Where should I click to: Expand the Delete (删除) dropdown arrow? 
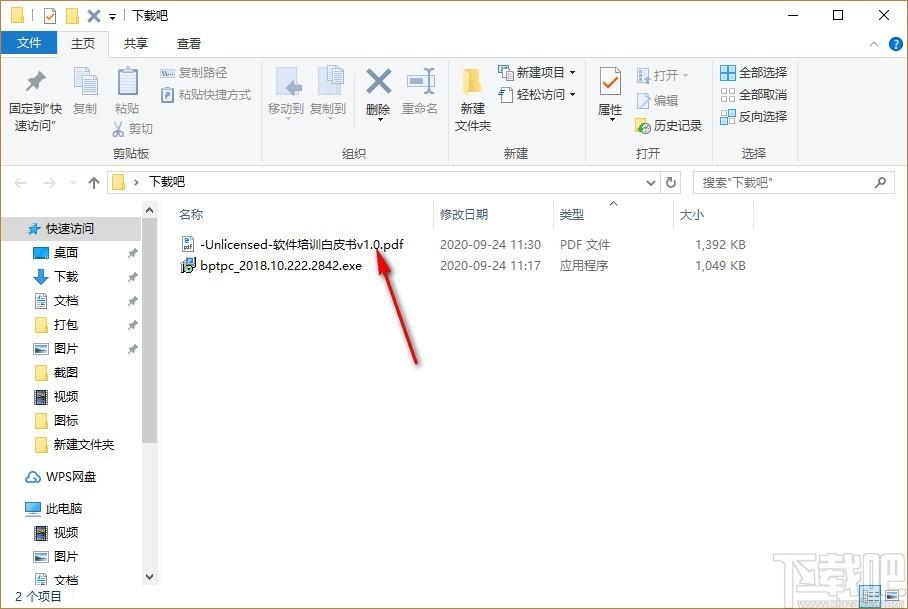pyautogui.click(x=380, y=120)
